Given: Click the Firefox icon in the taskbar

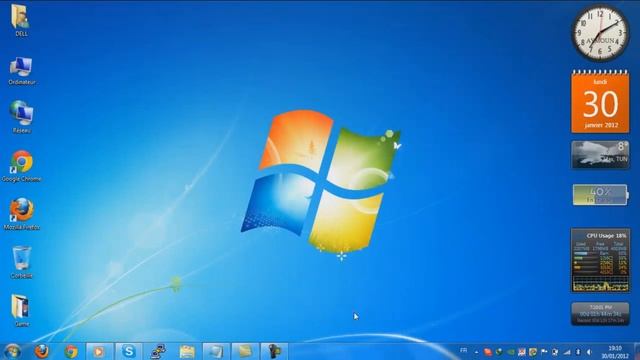Looking at the screenshot, I should (42, 351).
